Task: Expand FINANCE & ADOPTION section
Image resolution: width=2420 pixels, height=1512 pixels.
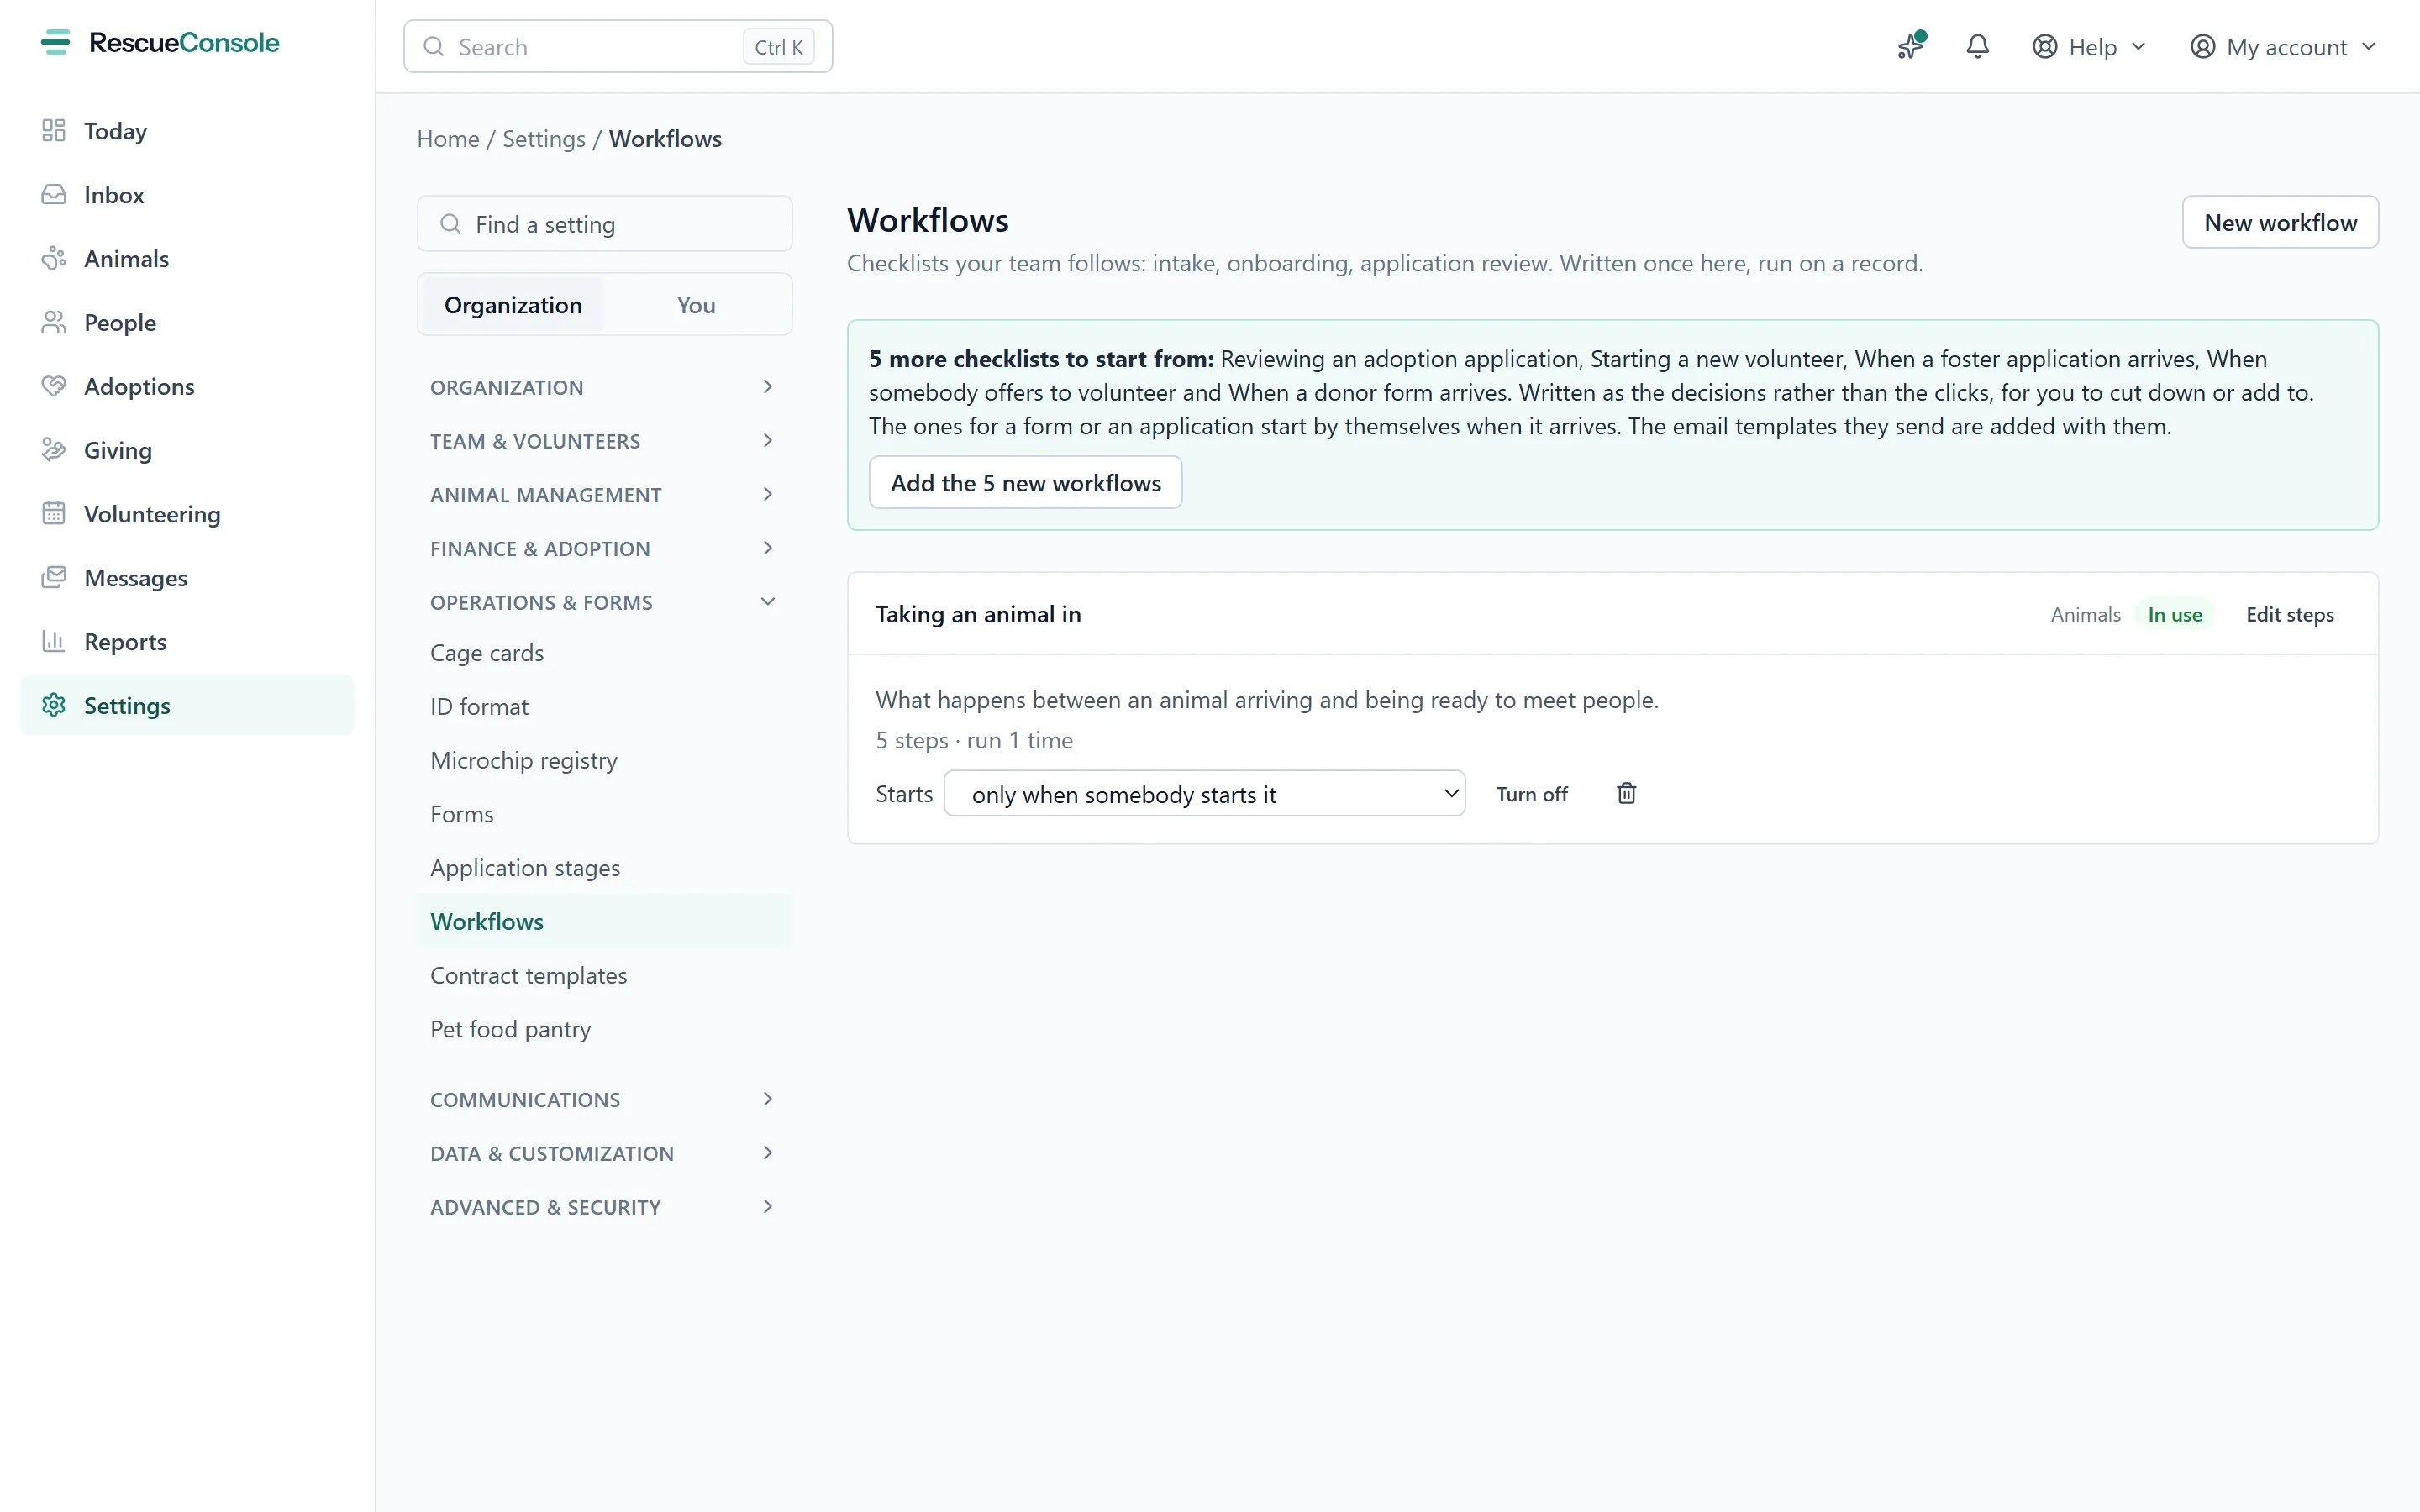Action: (604, 549)
